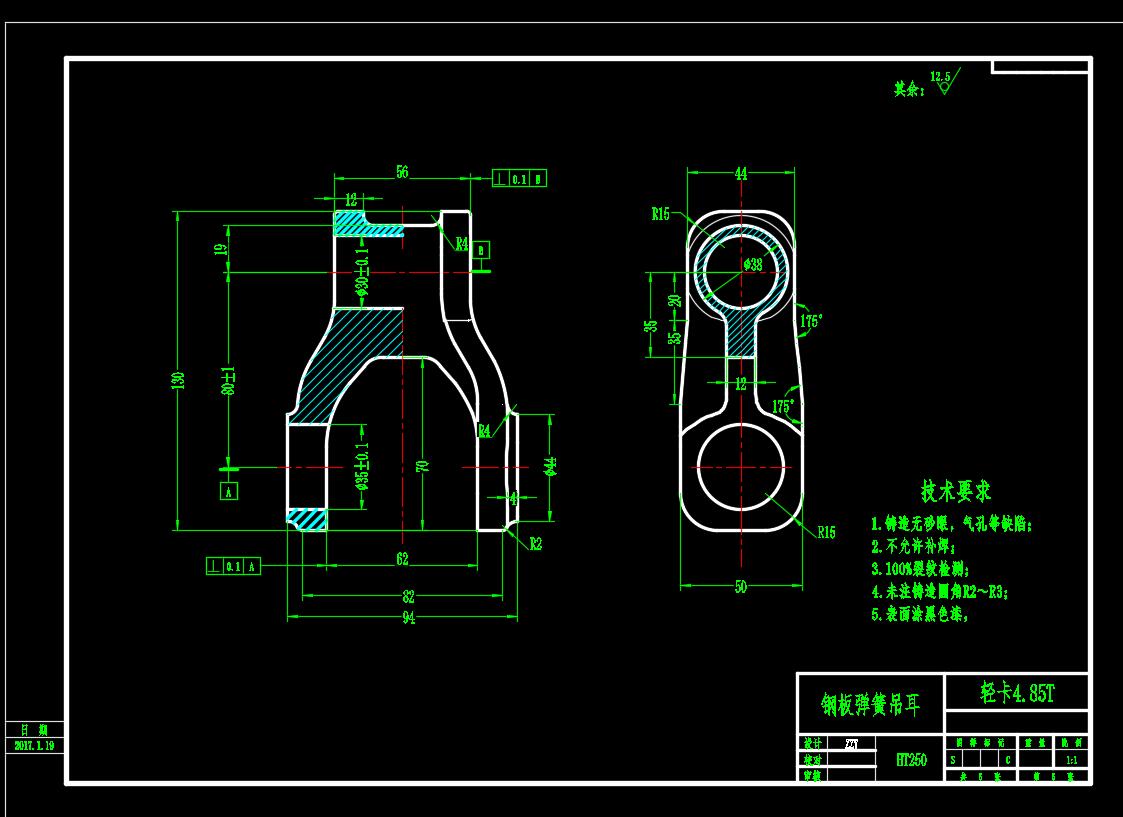
Task: Click the surface roughness 12.5 symbol
Action: click(x=944, y=82)
